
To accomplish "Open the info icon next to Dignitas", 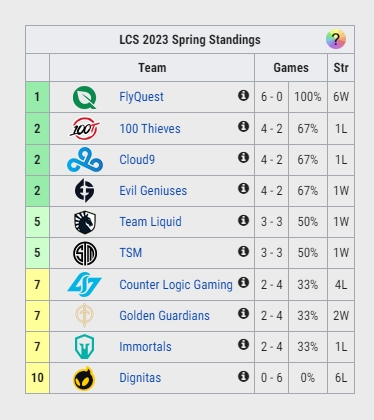I will pos(243,376).
